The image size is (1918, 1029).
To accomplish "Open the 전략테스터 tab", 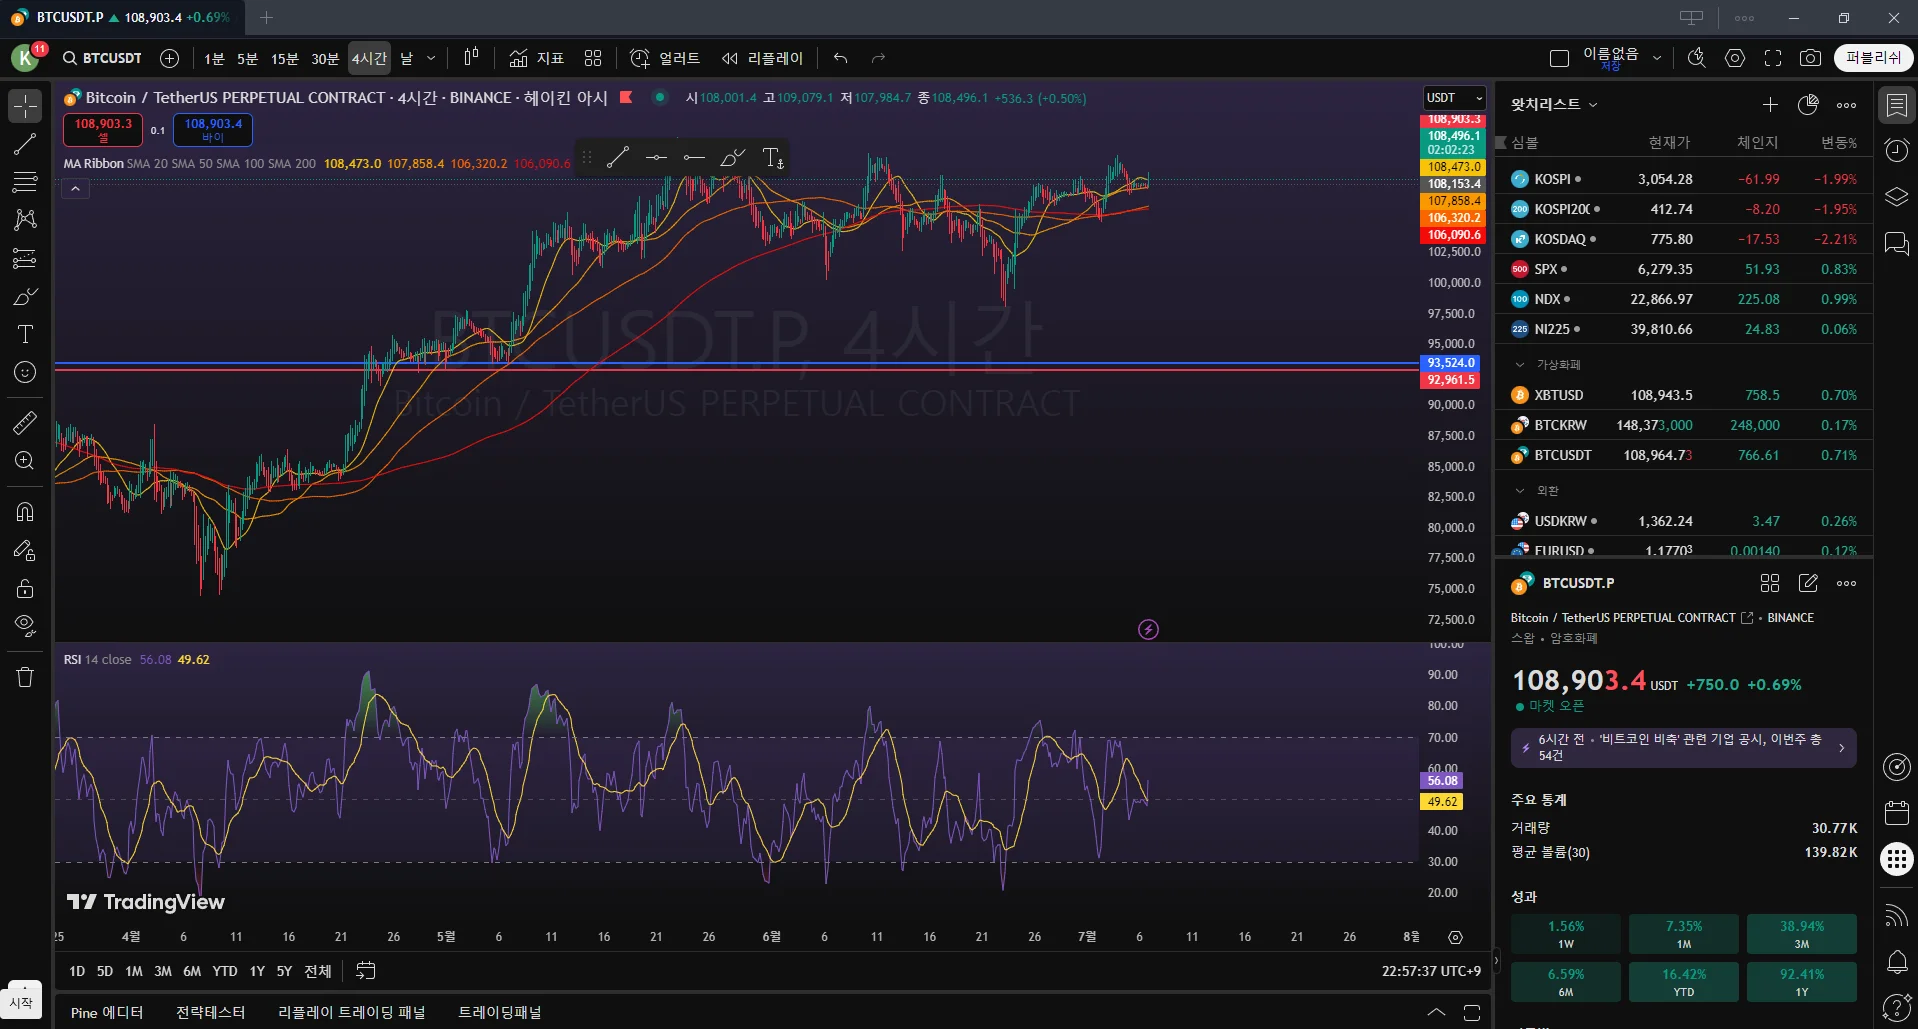I will tap(210, 1013).
